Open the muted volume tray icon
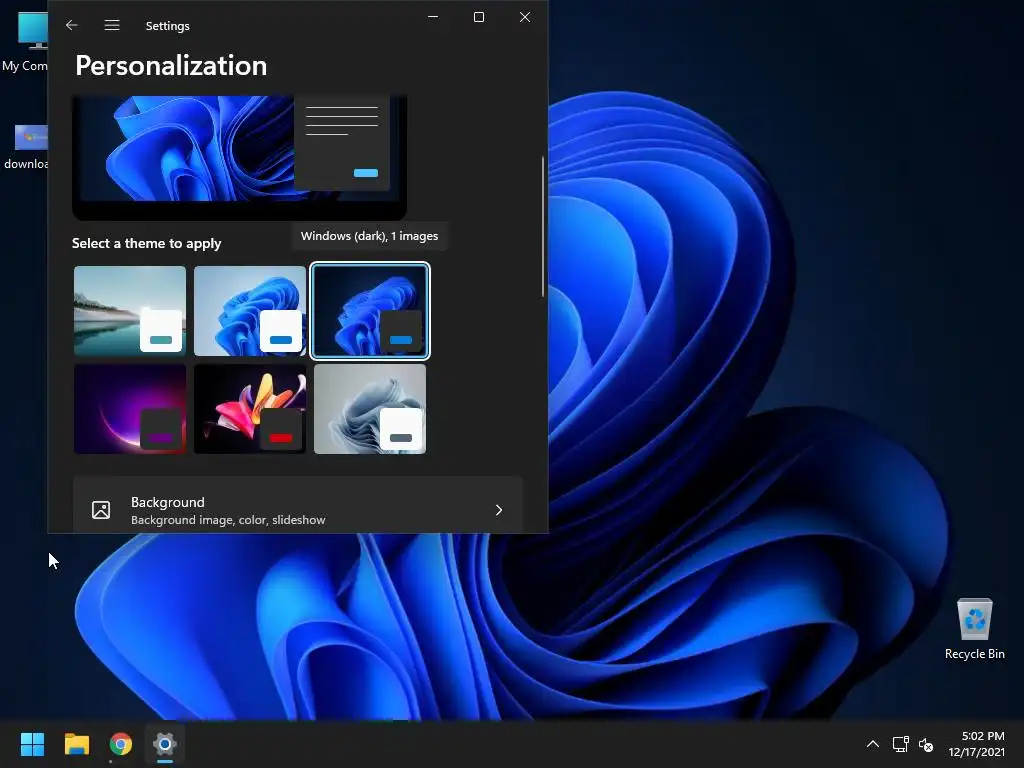The image size is (1024, 768). [x=926, y=744]
